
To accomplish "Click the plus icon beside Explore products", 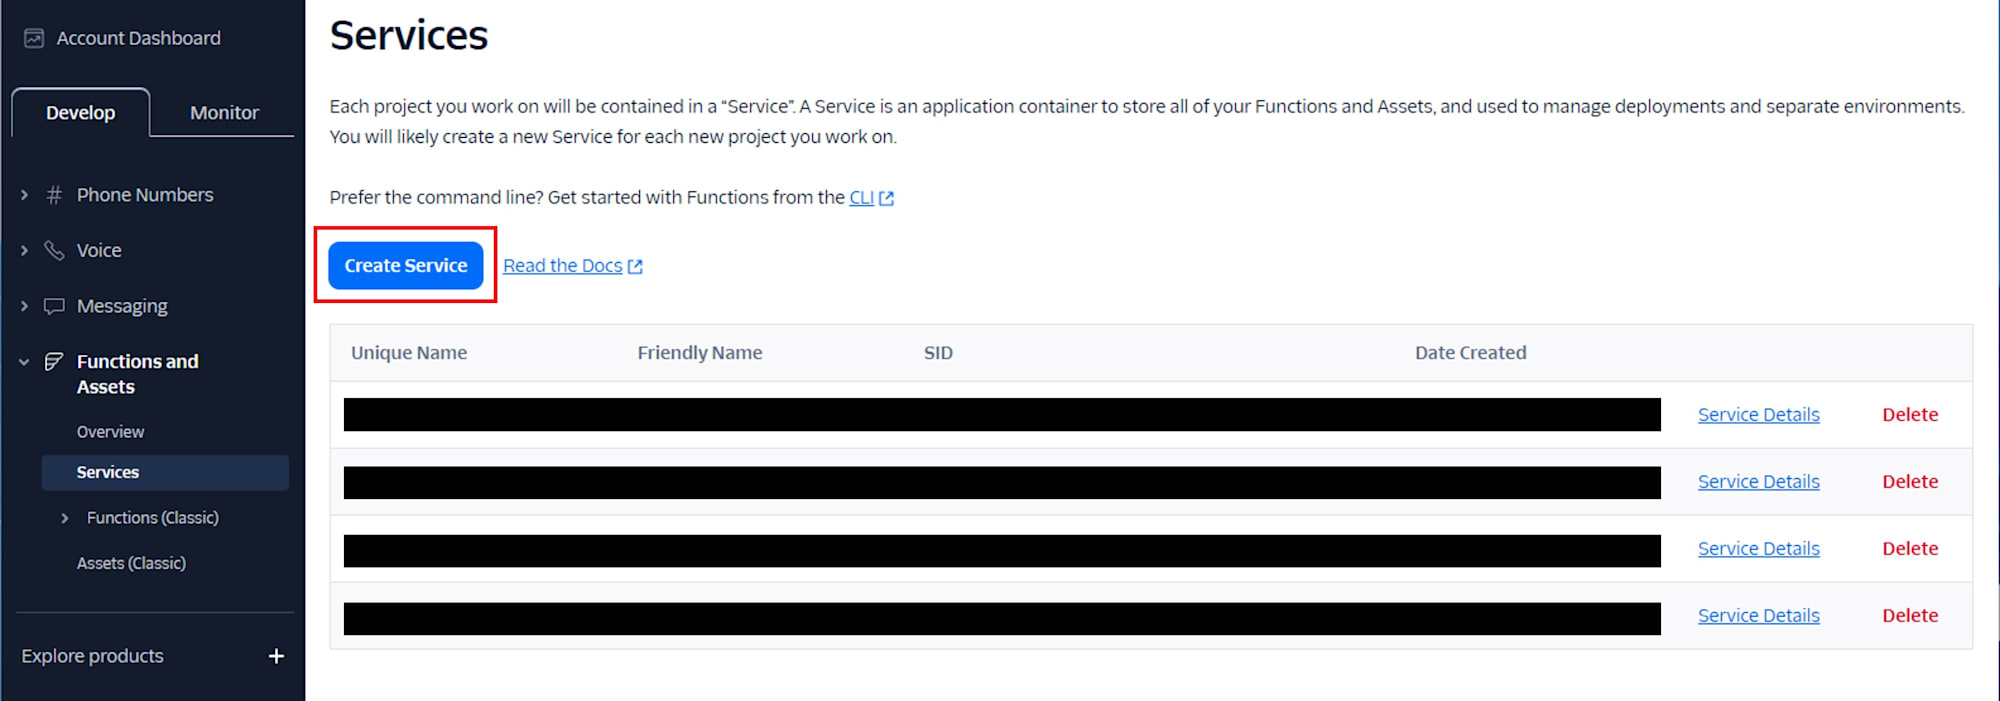I will pos(276,656).
